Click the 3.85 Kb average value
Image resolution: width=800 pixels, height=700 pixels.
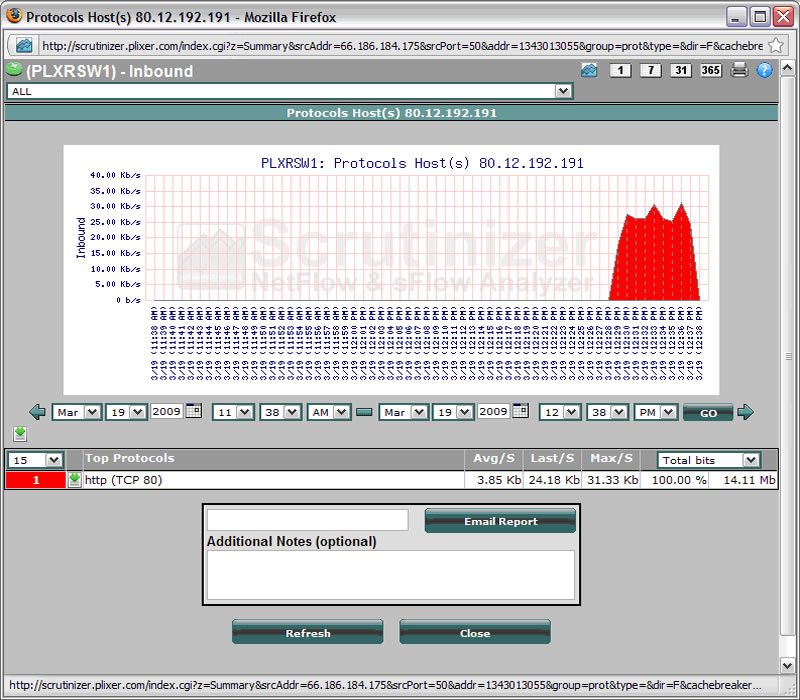[x=499, y=480]
